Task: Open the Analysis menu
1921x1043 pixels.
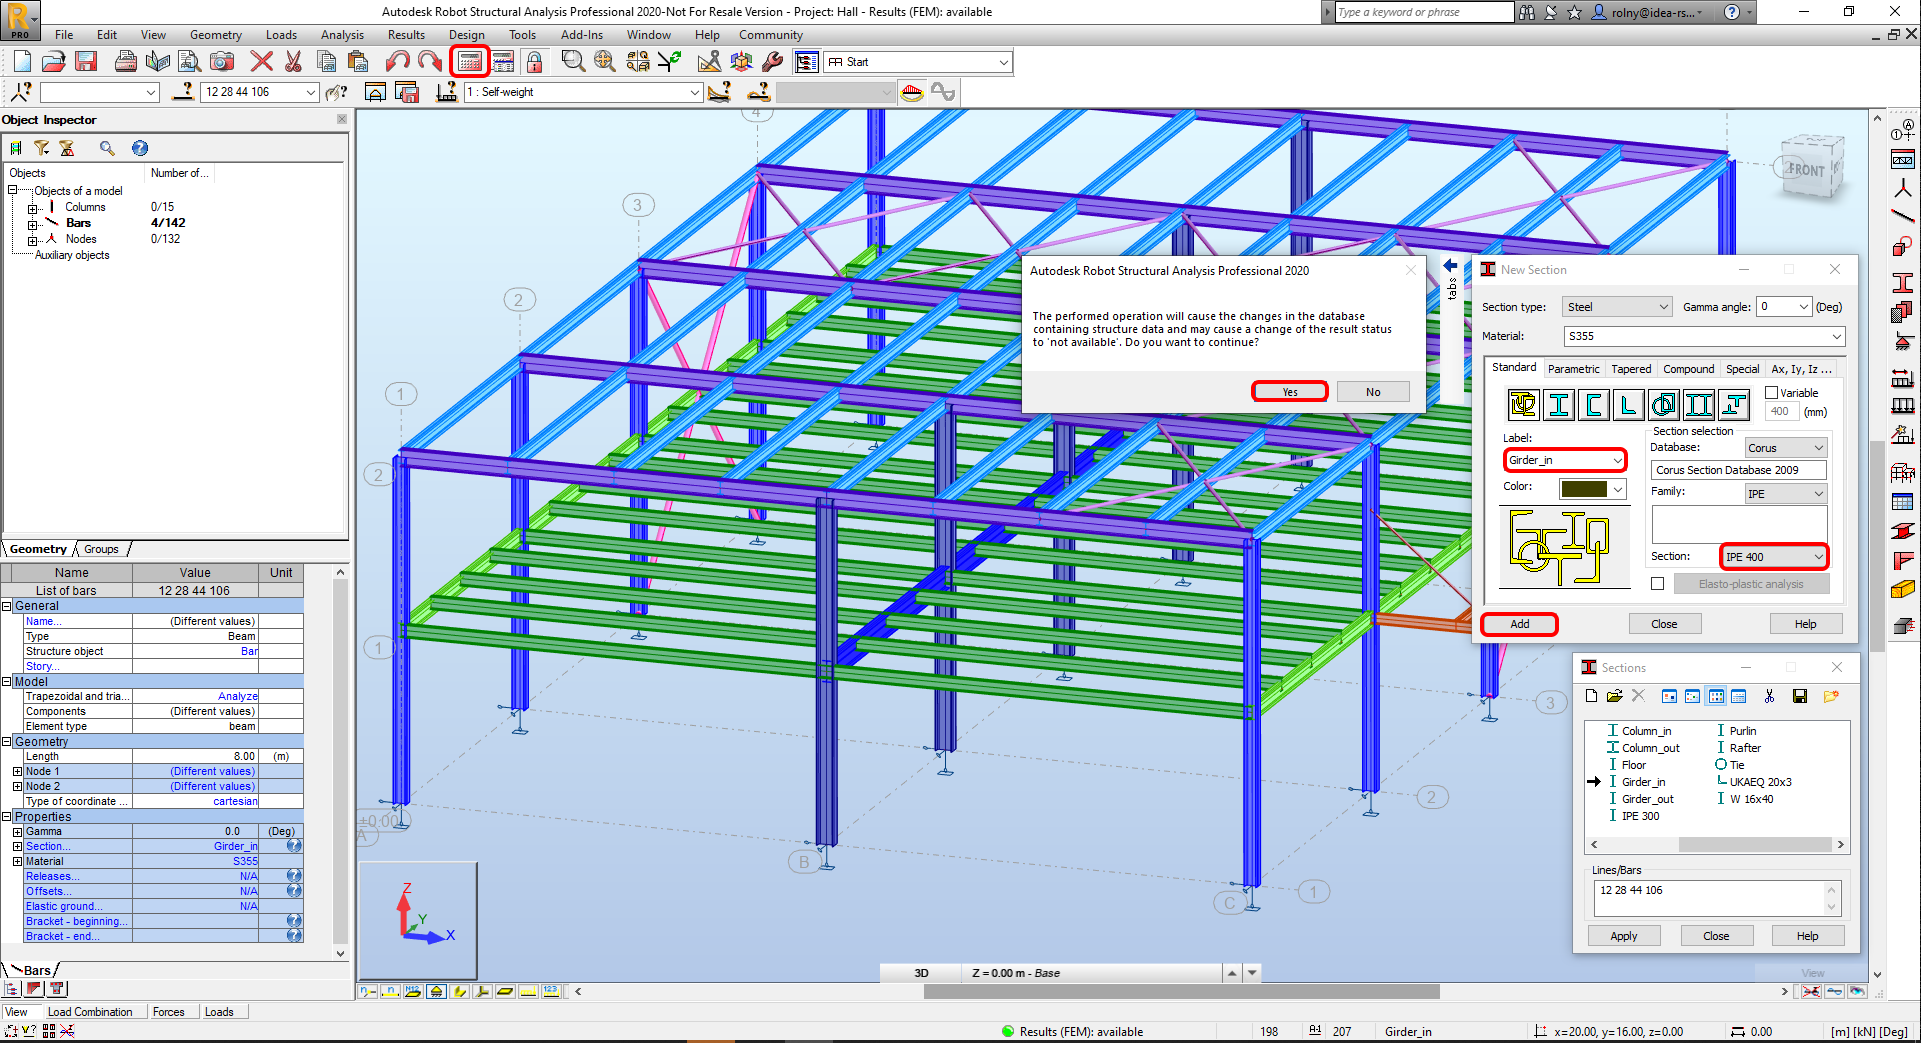Action: [342, 35]
